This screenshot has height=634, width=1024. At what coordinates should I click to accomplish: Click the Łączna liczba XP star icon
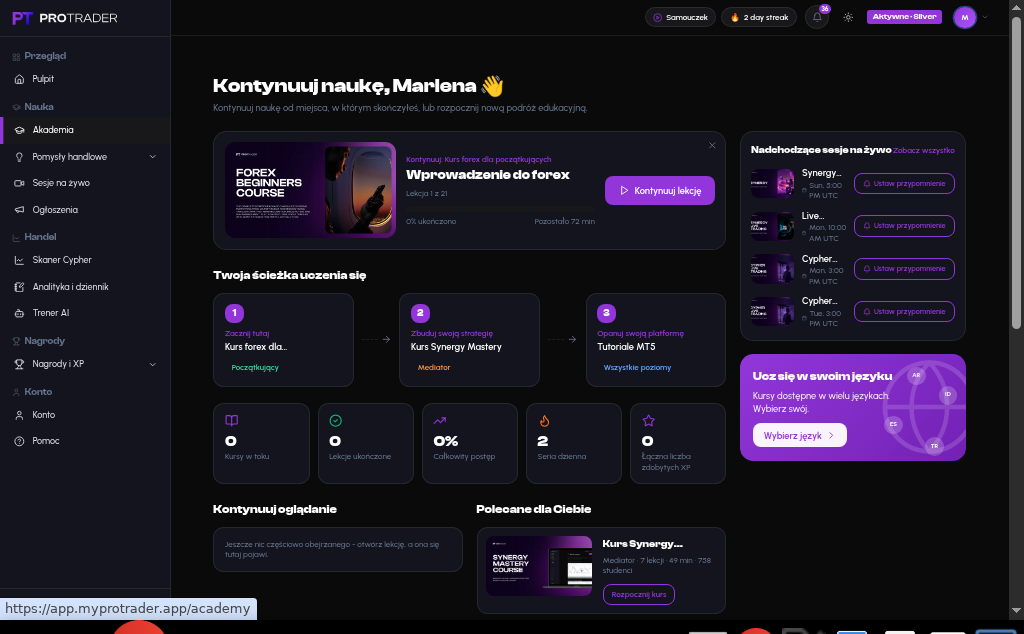point(648,420)
